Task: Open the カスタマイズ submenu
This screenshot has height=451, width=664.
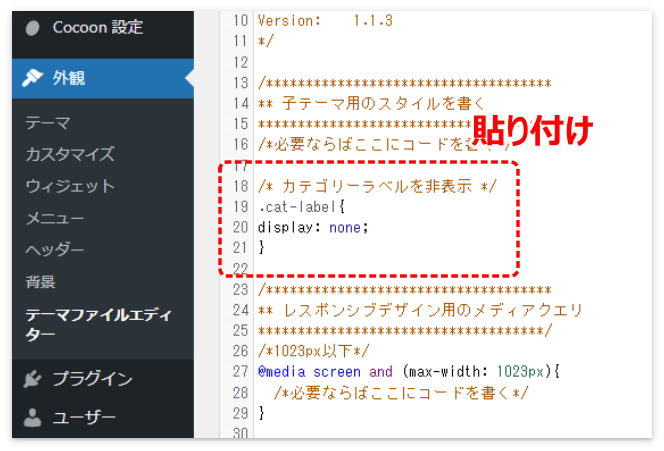Action: click(70, 154)
